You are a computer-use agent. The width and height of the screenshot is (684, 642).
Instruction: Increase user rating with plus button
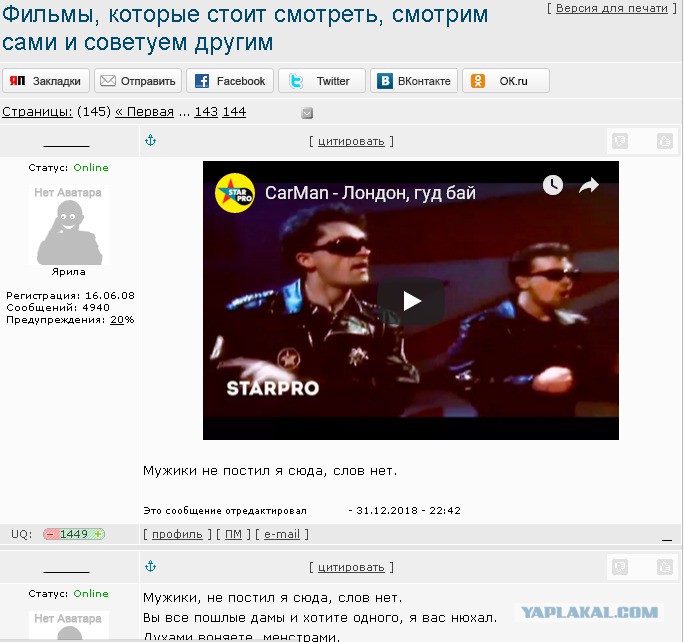click(x=99, y=534)
